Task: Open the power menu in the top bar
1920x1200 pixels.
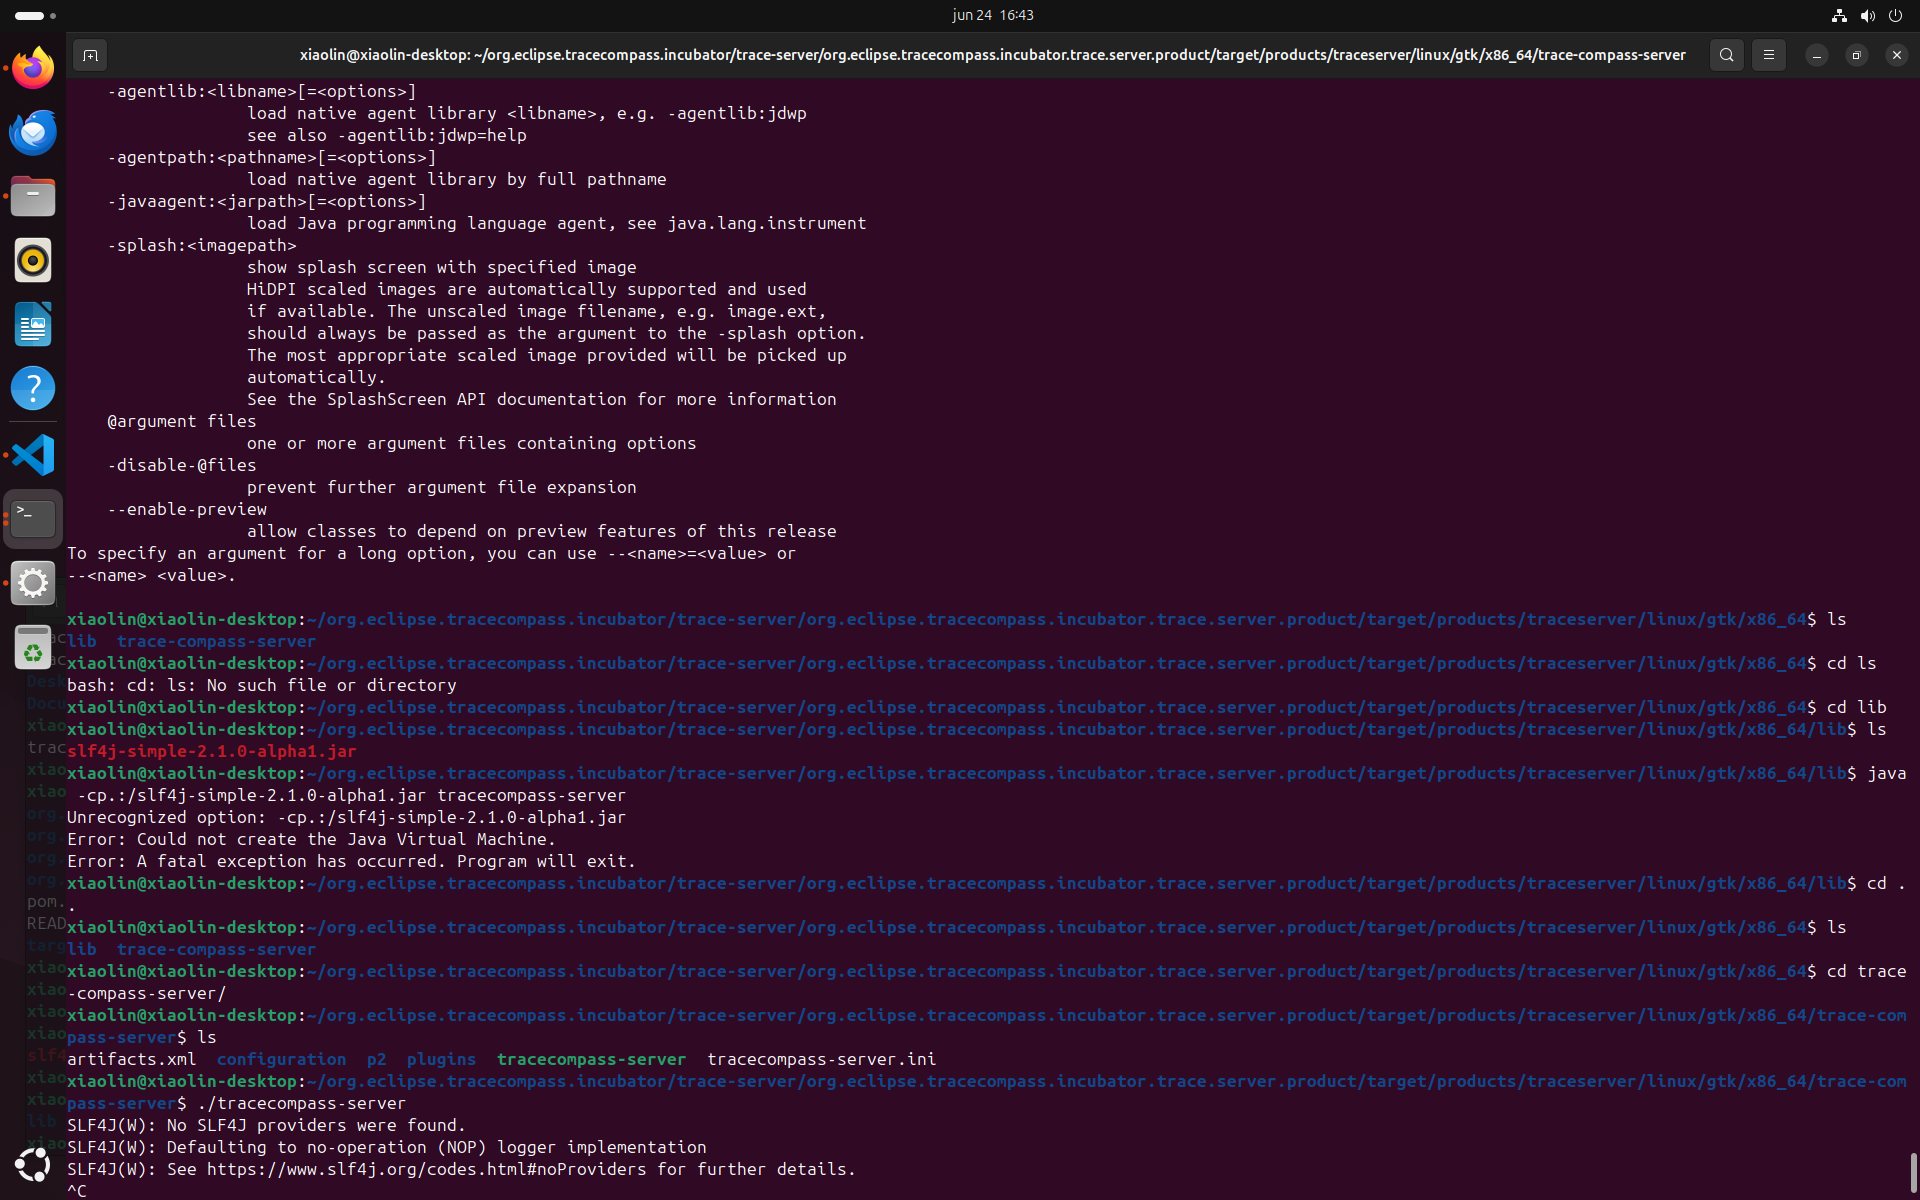Action: [1895, 15]
